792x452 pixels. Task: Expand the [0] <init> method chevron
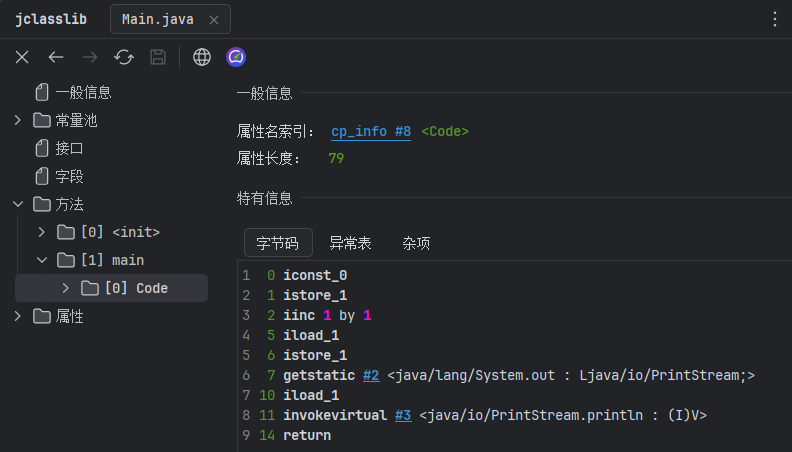pyautogui.click(x=41, y=232)
